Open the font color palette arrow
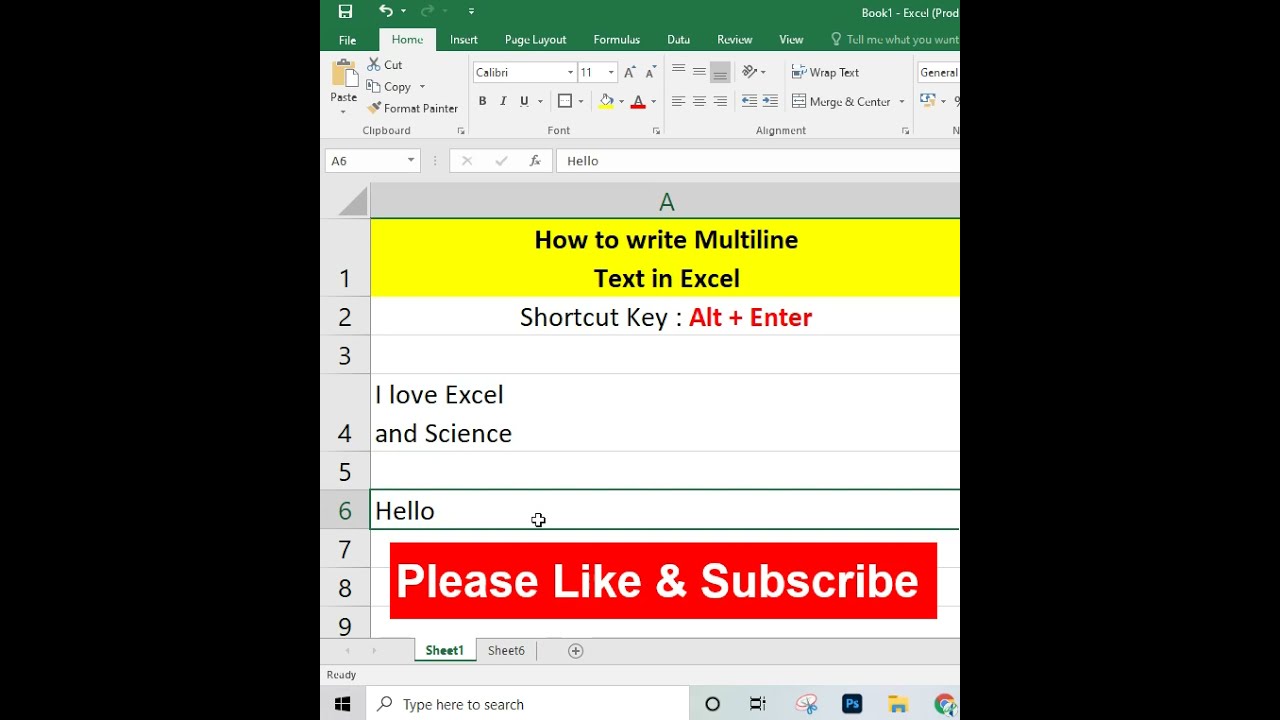This screenshot has height=720, width=1280. [x=654, y=101]
